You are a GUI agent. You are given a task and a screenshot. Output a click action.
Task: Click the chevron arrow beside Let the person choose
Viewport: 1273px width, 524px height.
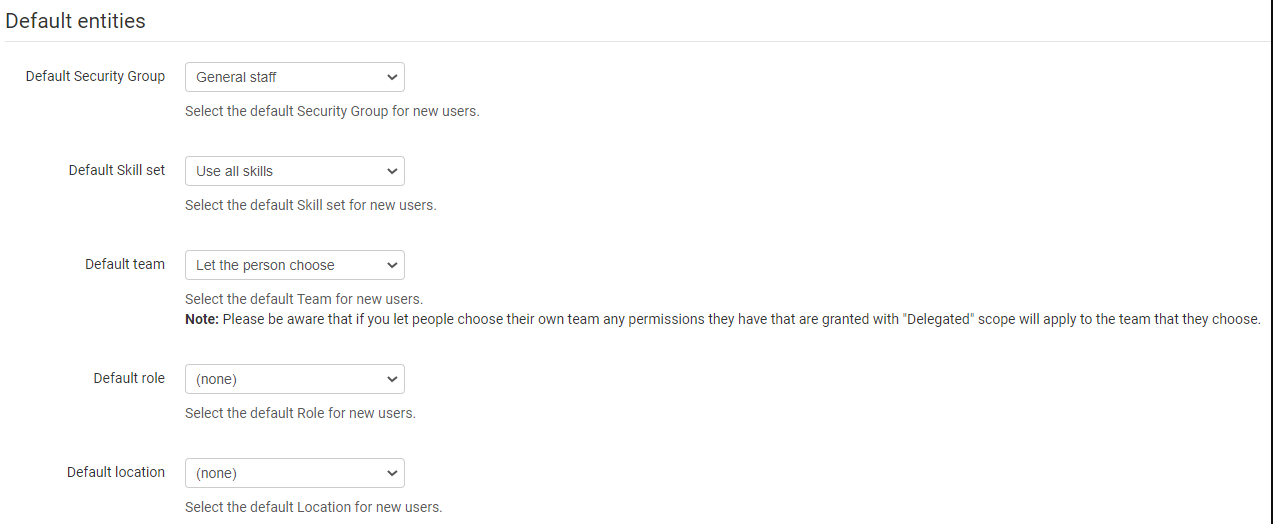pos(392,265)
